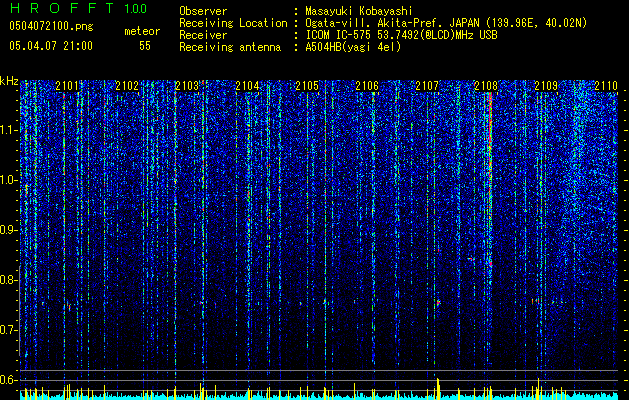Click the 0.9 kHz axis label
This screenshot has height=400, width=629.
[9, 230]
